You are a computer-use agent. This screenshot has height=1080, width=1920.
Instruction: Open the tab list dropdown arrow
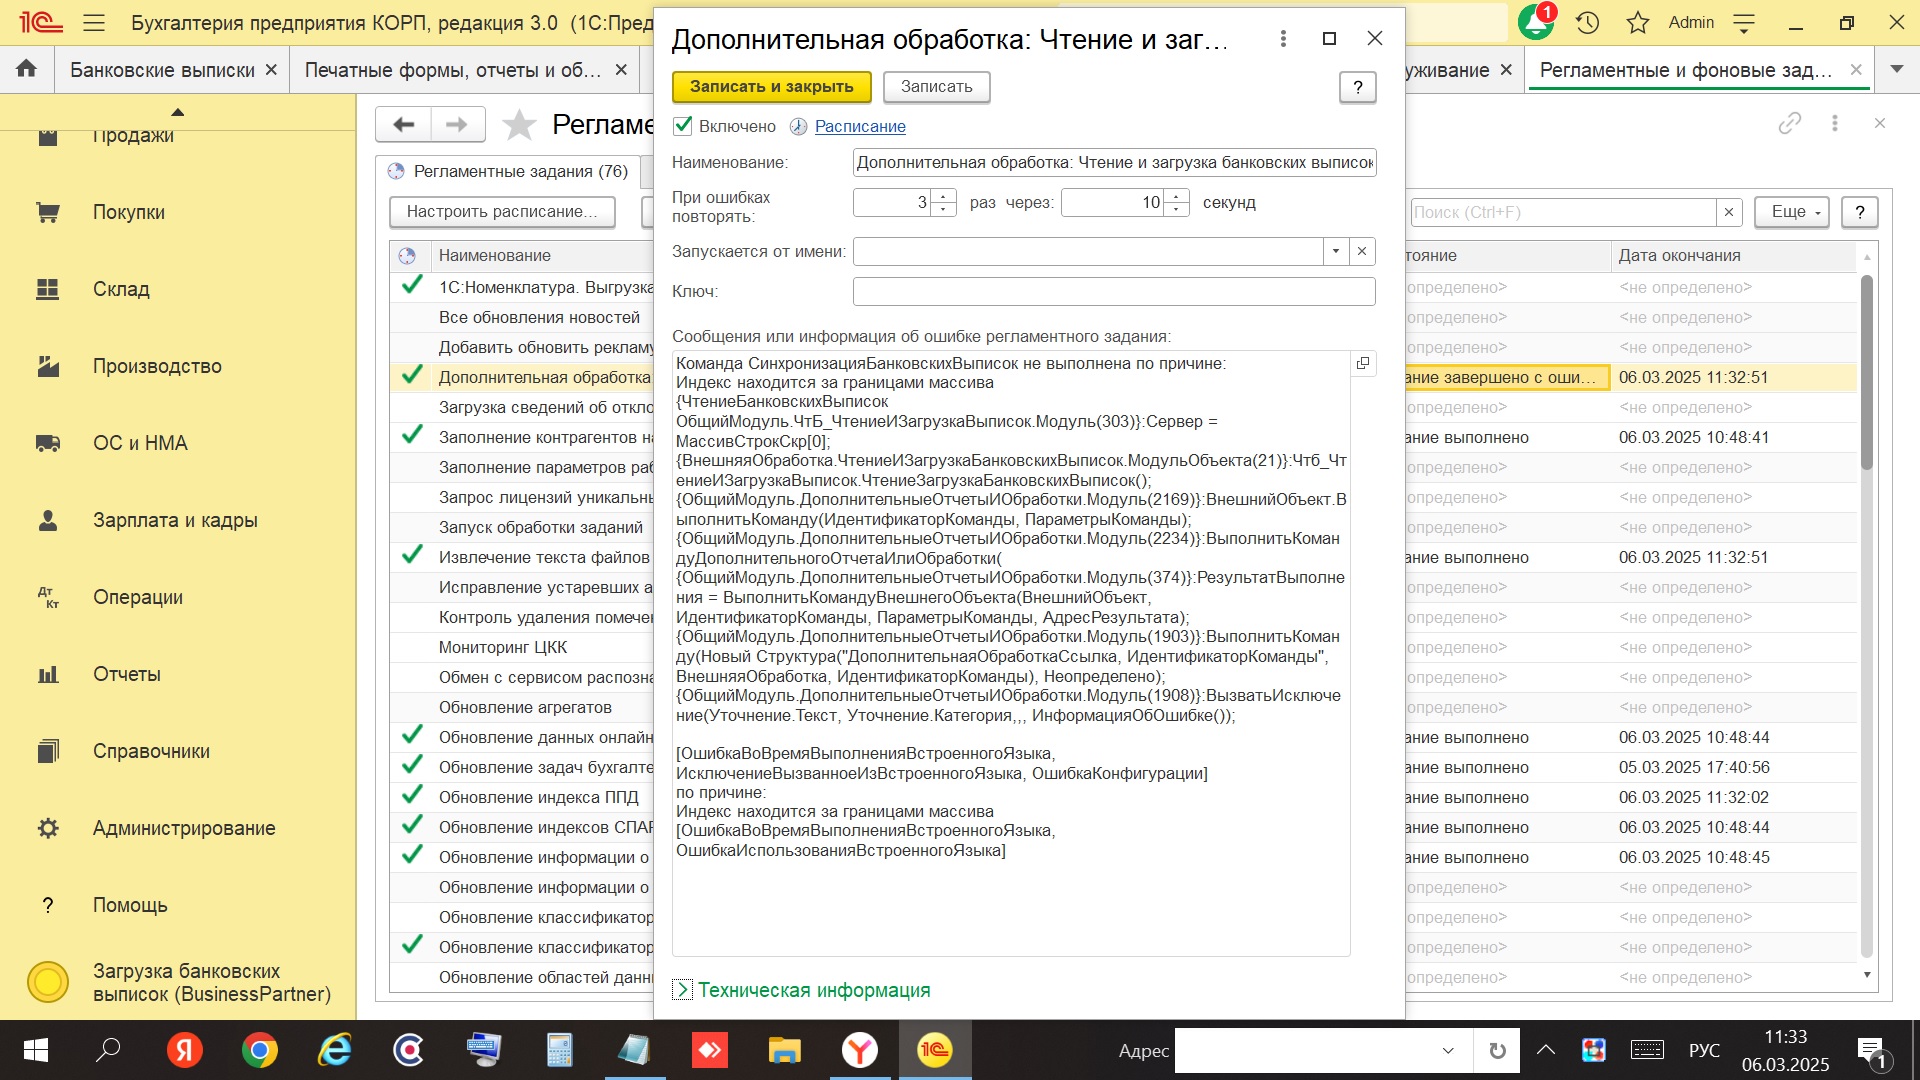click(1896, 69)
